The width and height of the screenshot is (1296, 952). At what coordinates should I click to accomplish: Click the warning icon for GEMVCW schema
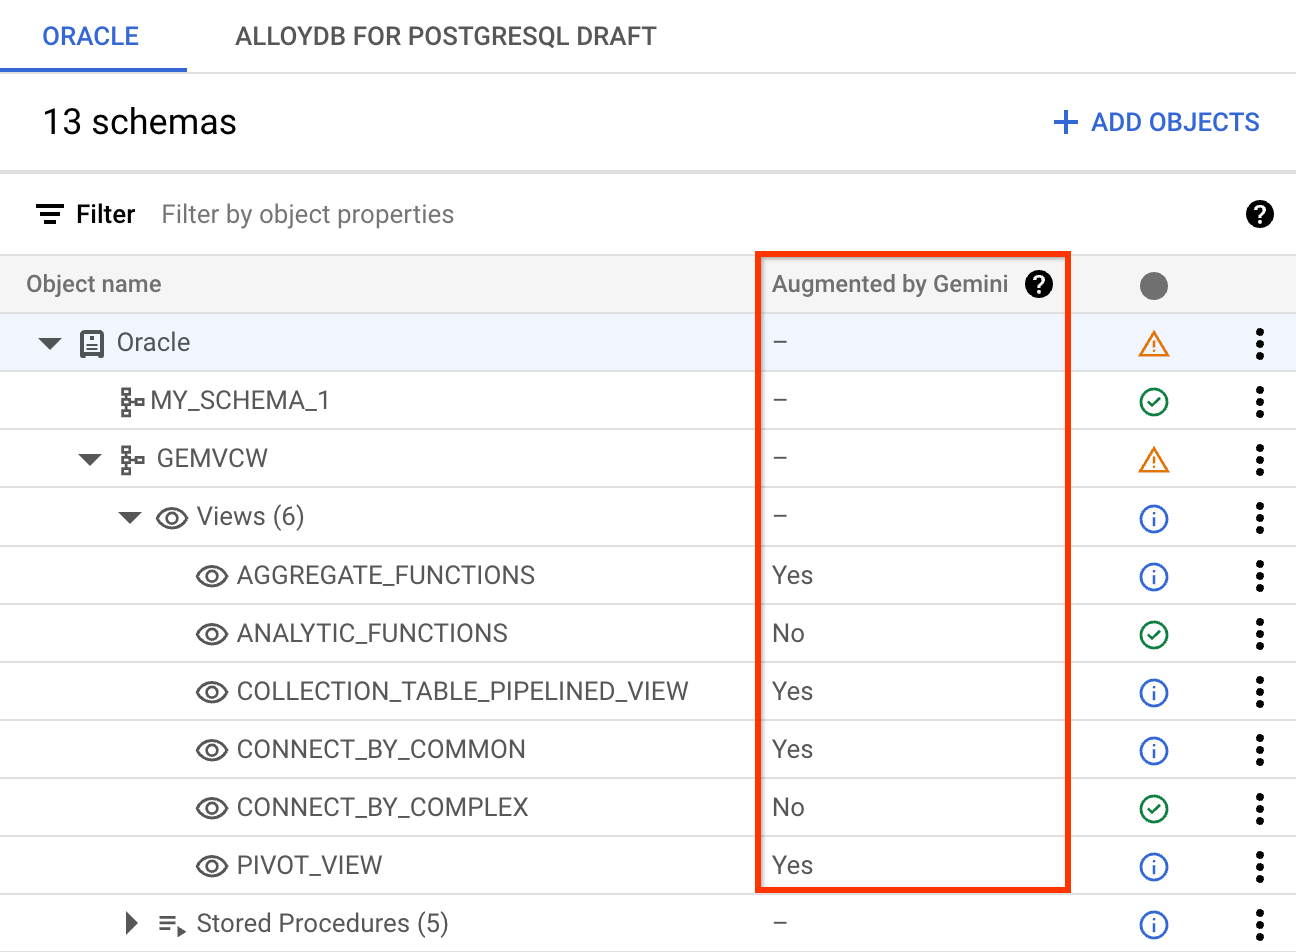1153,459
